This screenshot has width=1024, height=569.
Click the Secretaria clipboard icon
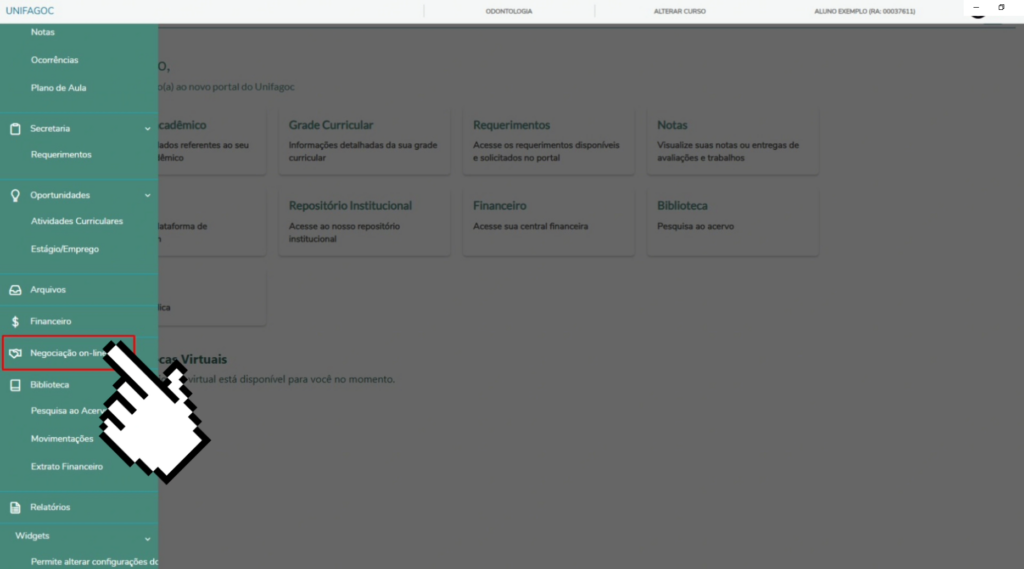15,129
